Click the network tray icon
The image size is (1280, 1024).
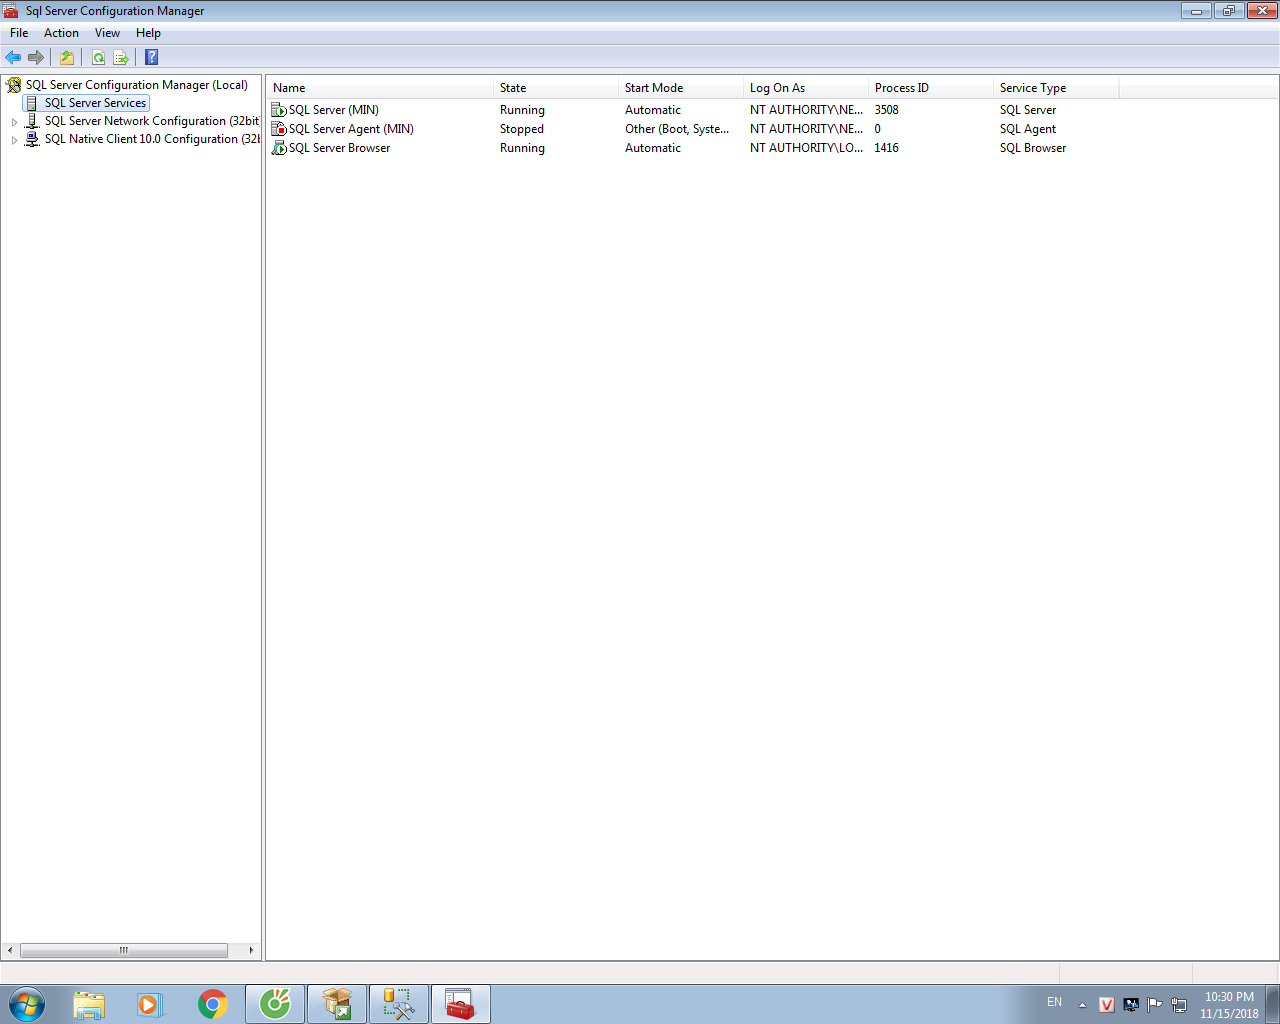[1179, 1004]
